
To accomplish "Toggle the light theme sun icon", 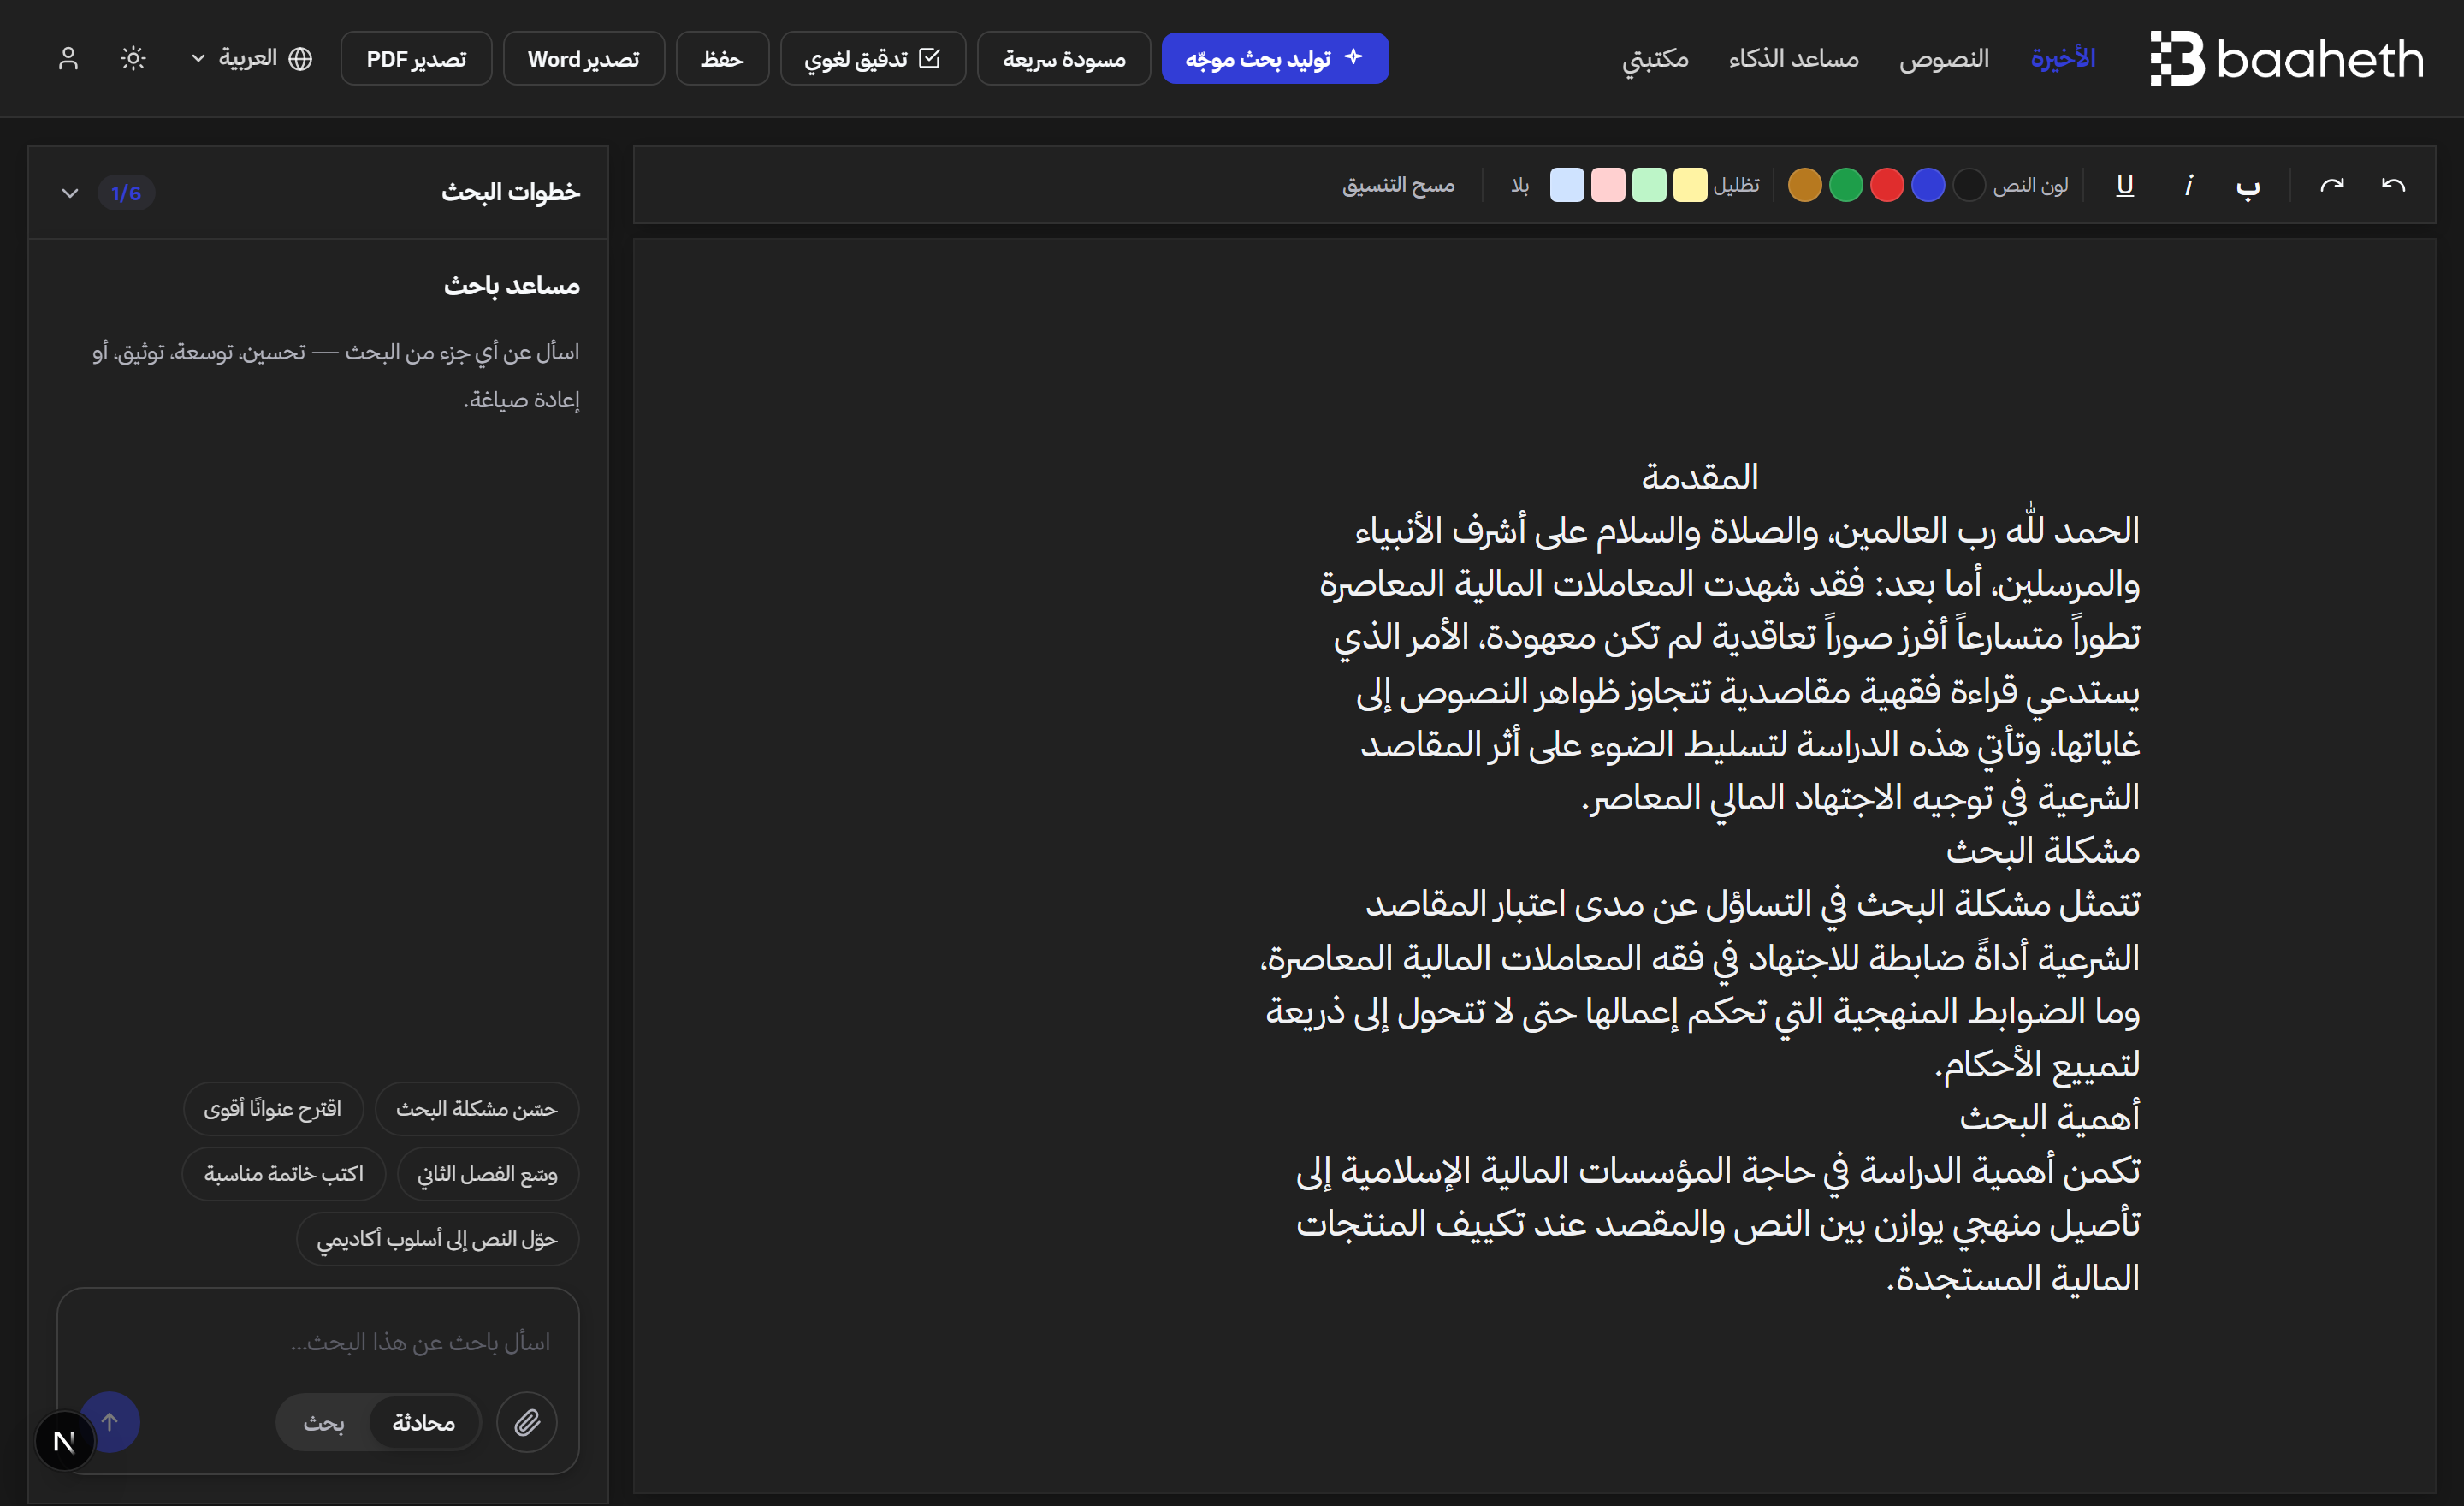I will [x=133, y=58].
